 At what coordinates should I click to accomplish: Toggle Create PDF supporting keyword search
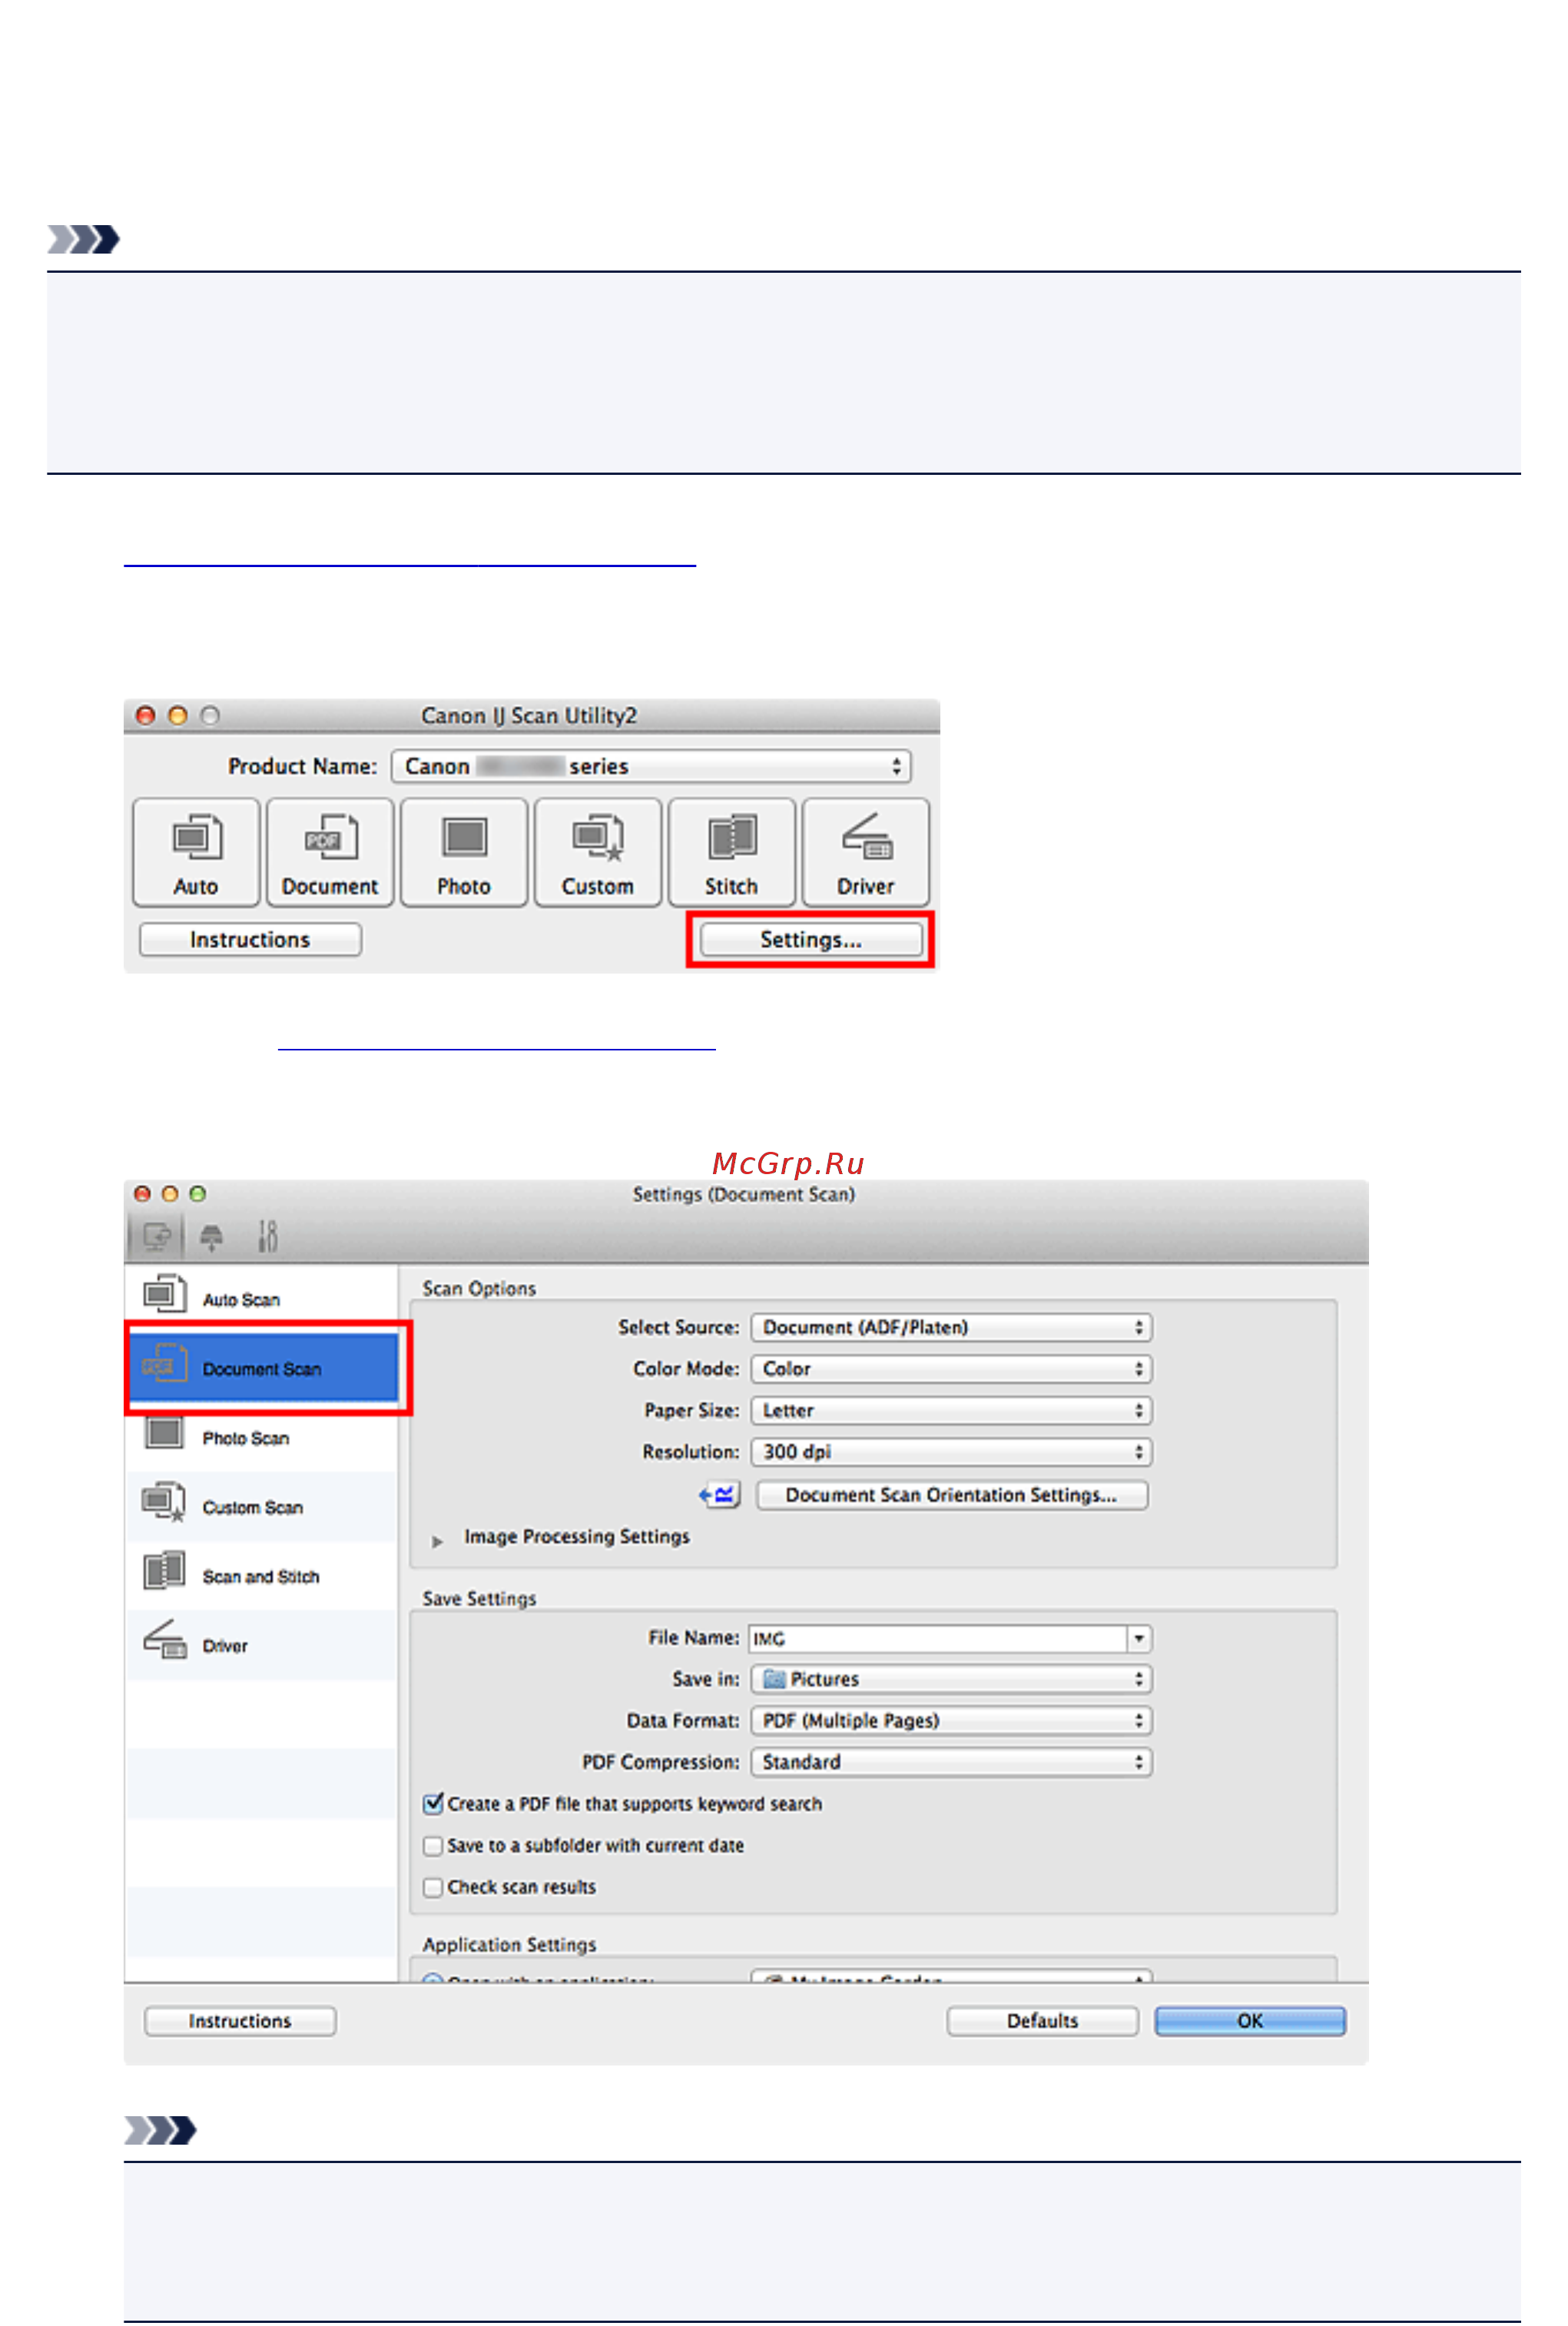(433, 1804)
